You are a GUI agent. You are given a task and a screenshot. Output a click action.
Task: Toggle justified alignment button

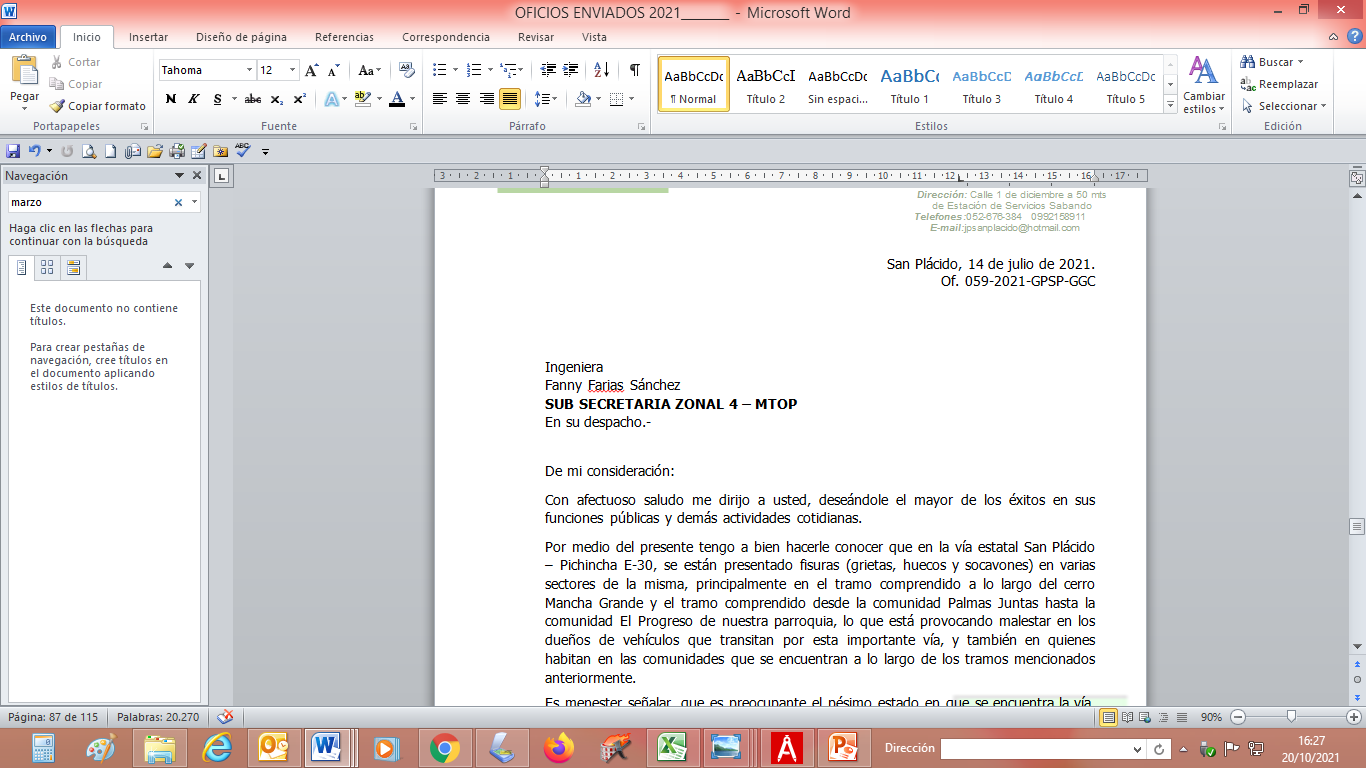tap(510, 99)
